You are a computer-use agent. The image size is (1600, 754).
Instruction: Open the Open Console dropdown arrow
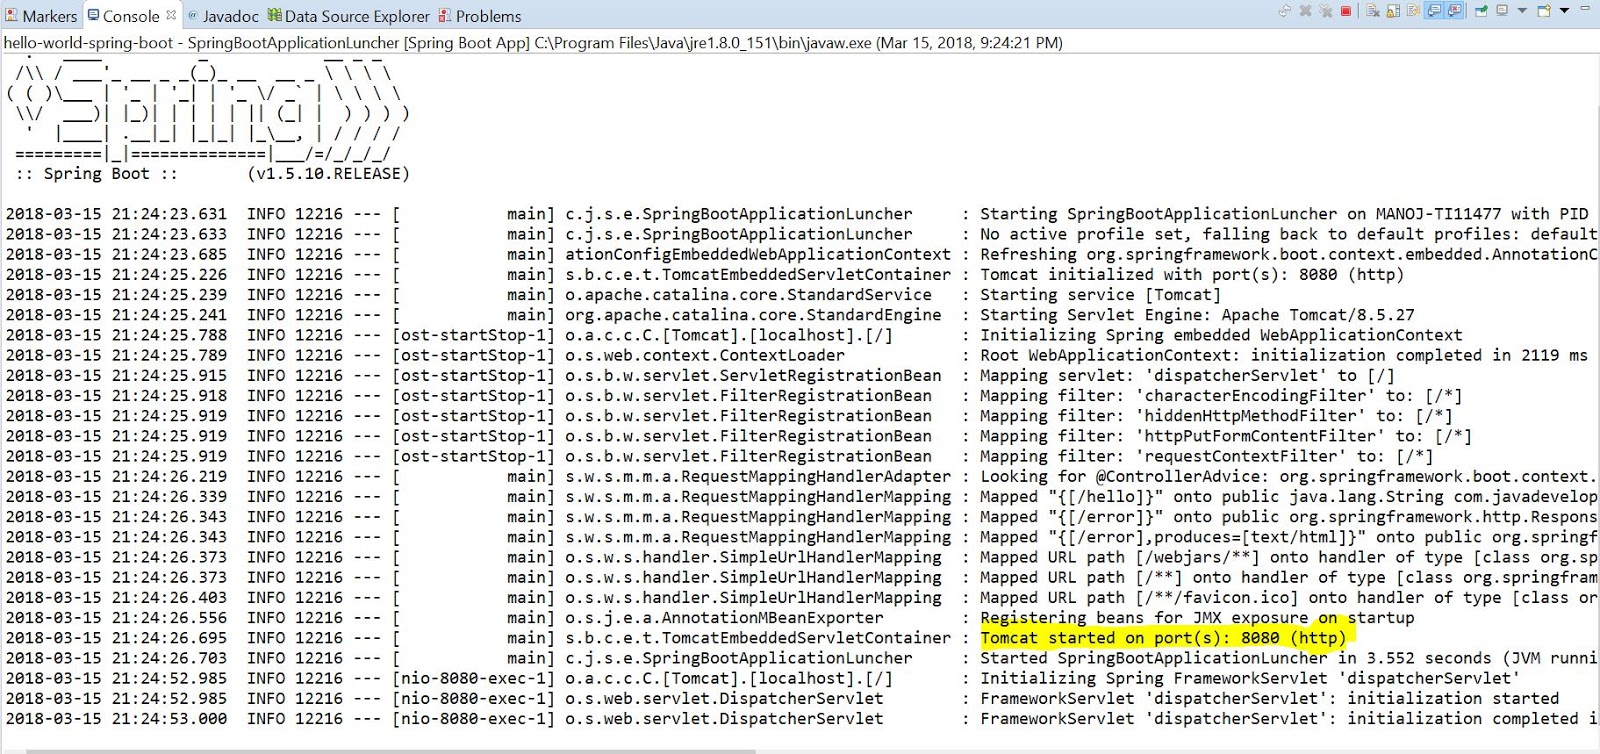[x=1564, y=11]
